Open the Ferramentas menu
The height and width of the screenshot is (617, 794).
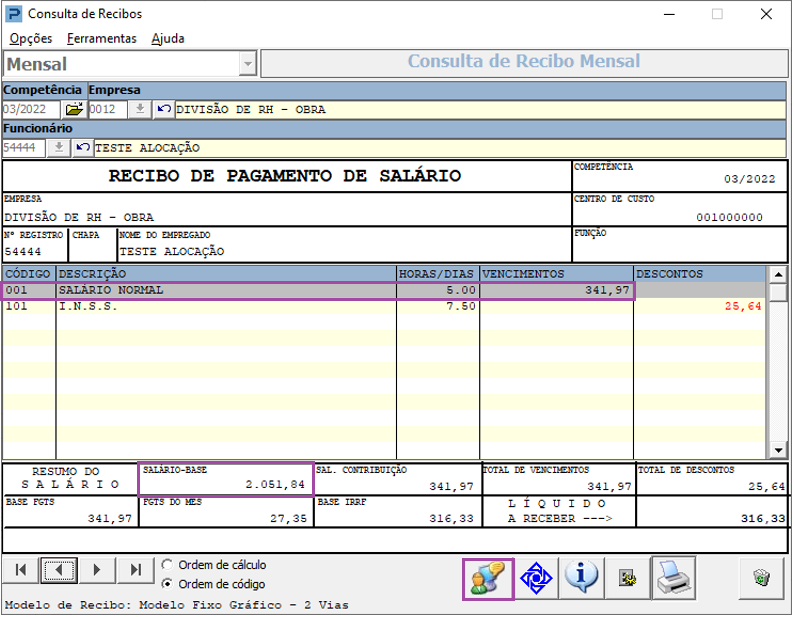click(102, 38)
